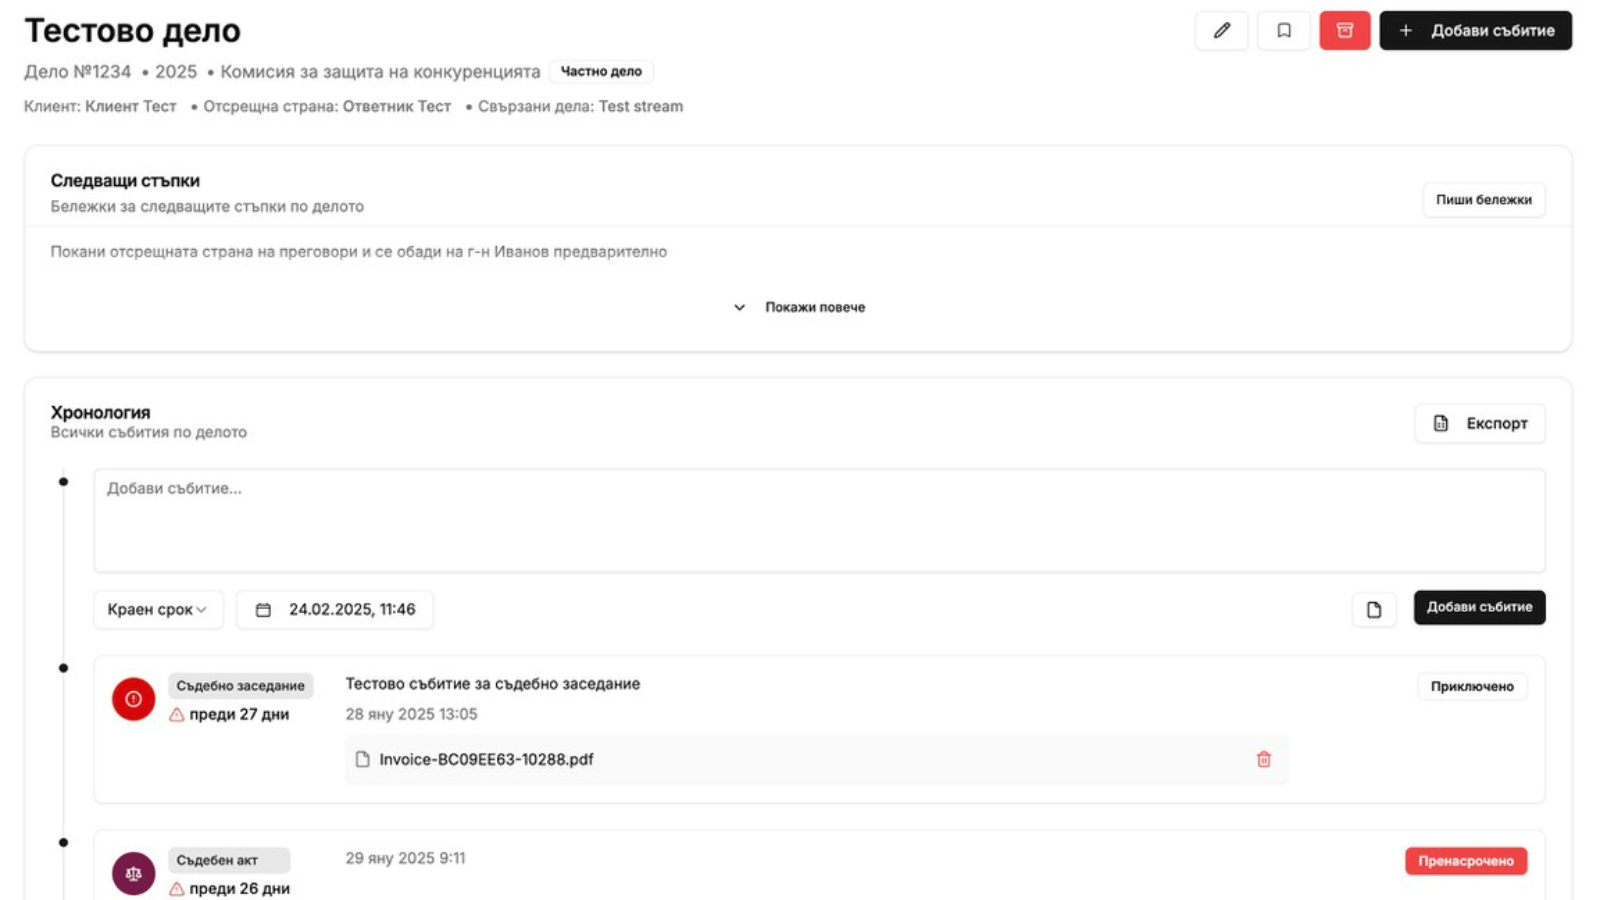
Task: Click the note text starting 'Покани отсрещната страна'
Action: [359, 252]
